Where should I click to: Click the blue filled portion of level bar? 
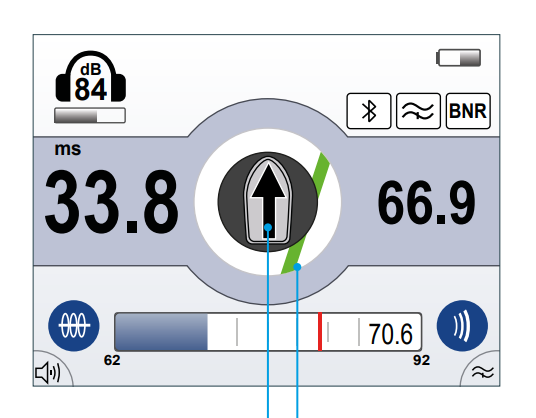pyautogui.click(x=161, y=332)
